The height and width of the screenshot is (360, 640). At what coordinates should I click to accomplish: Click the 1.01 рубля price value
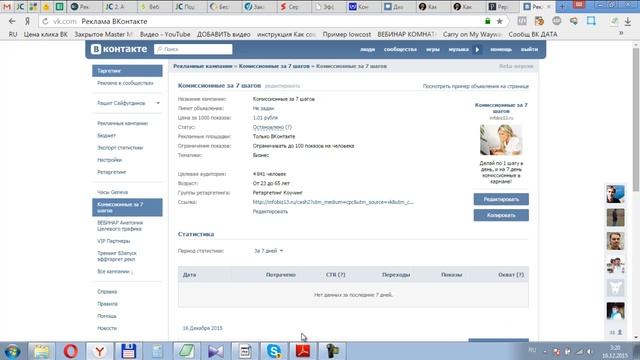pos(265,118)
